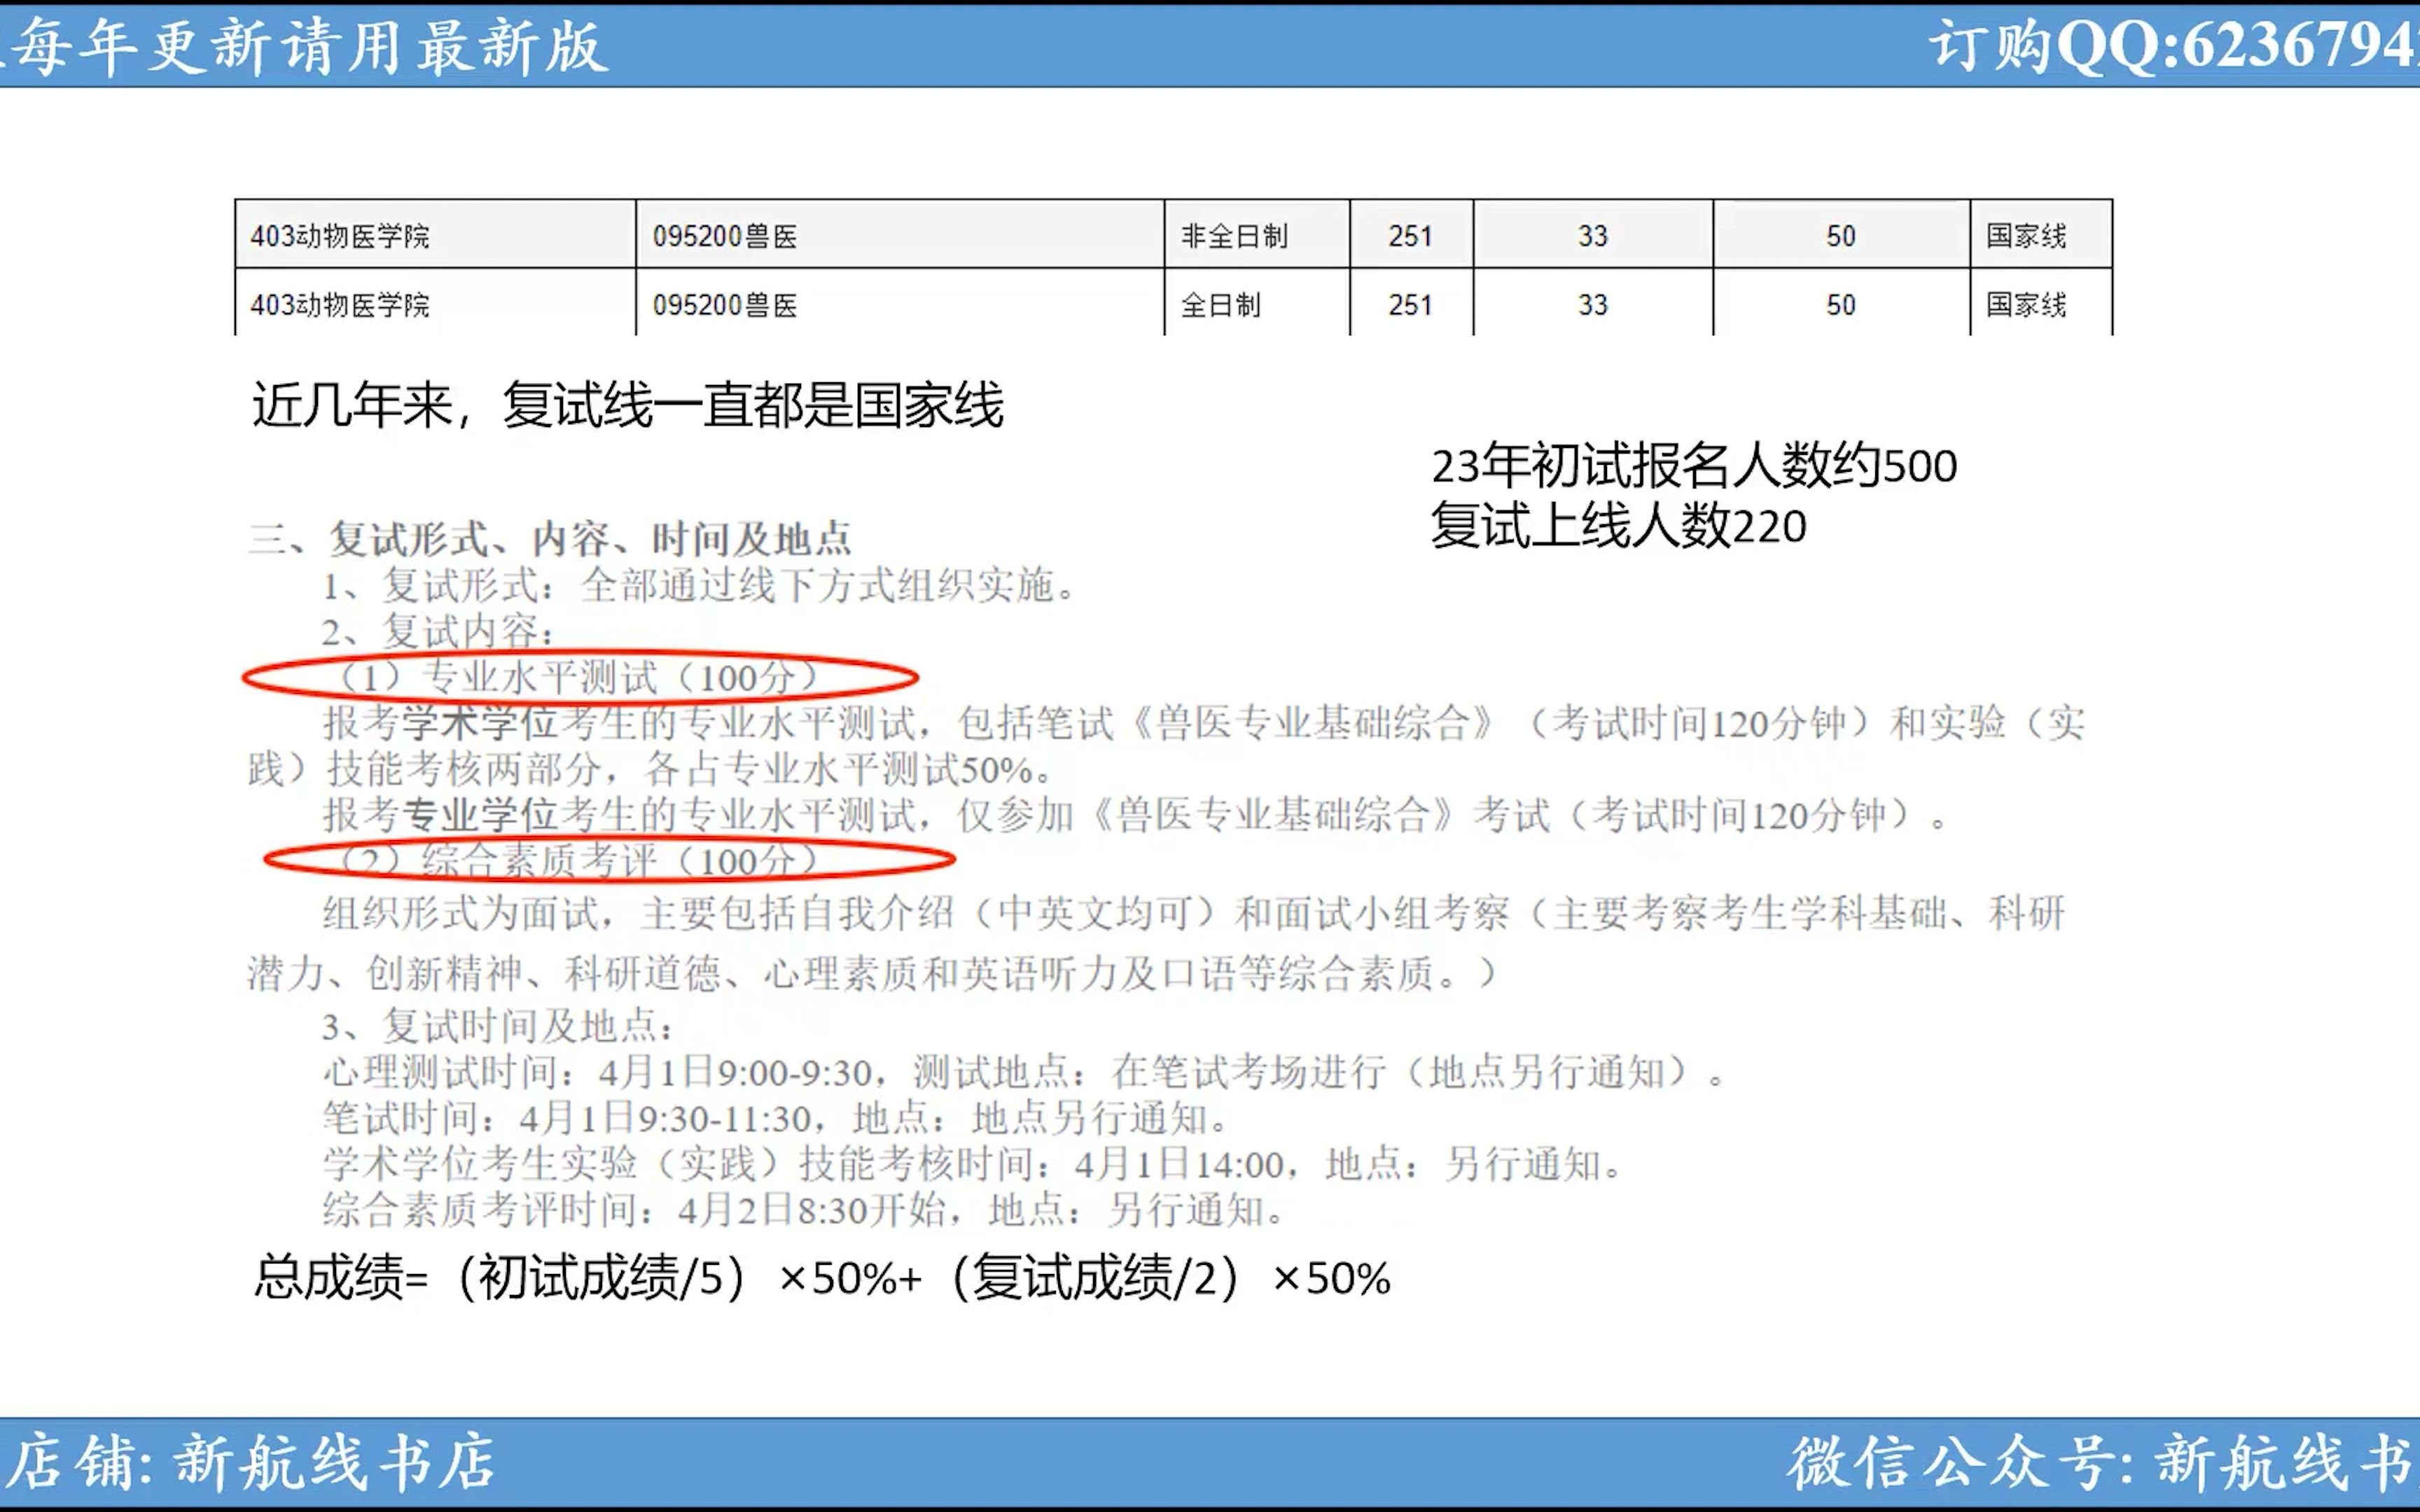Click the '33' value in the 全日制 row
The width and height of the screenshot is (2420, 1512).
(x=1593, y=305)
